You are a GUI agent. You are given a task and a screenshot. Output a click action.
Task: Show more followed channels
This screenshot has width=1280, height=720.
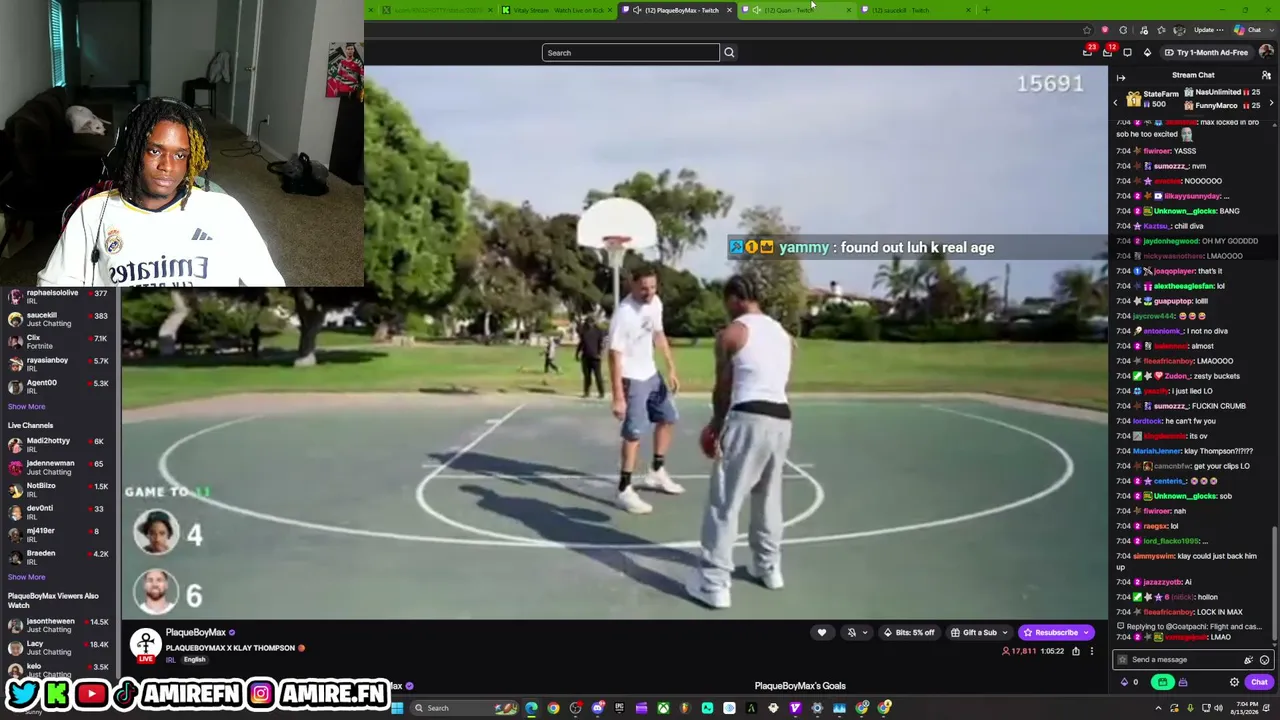27,406
